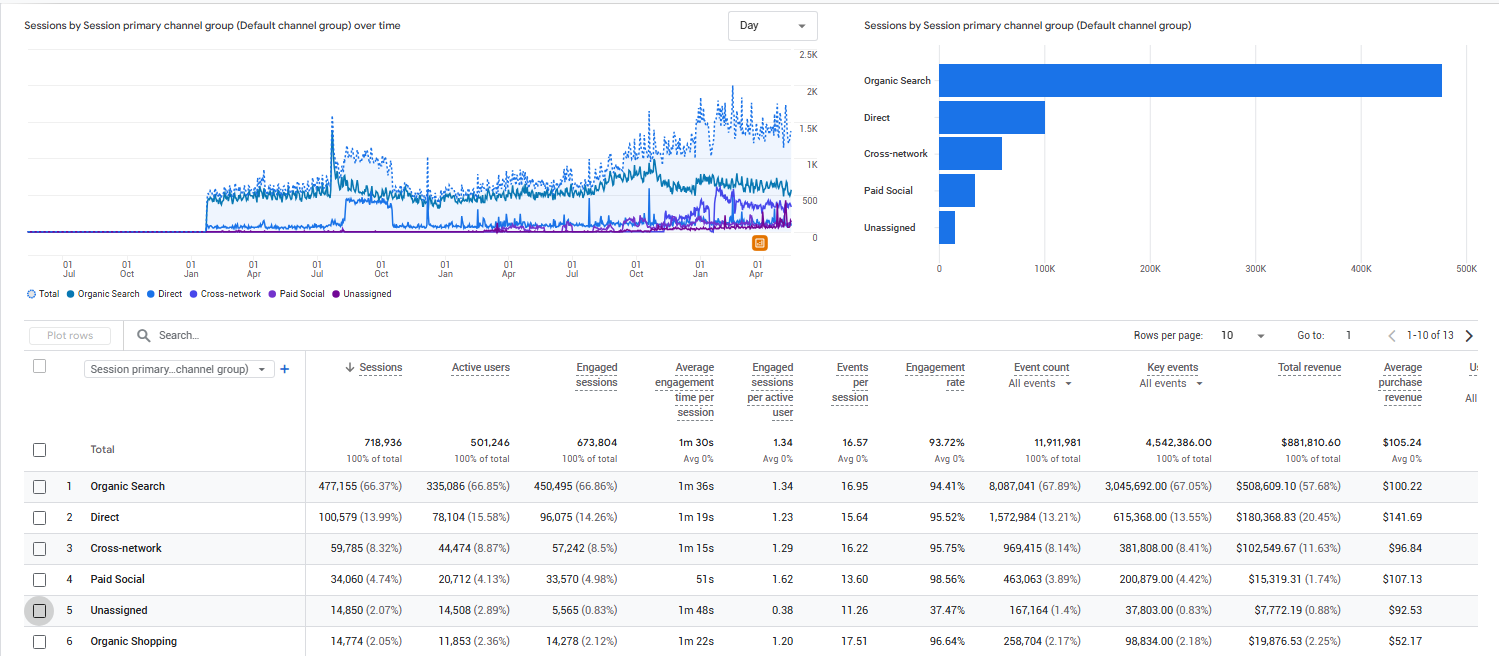The height and width of the screenshot is (656, 1499).
Task: Sort by Engaged sessions per active user
Action: [772, 390]
